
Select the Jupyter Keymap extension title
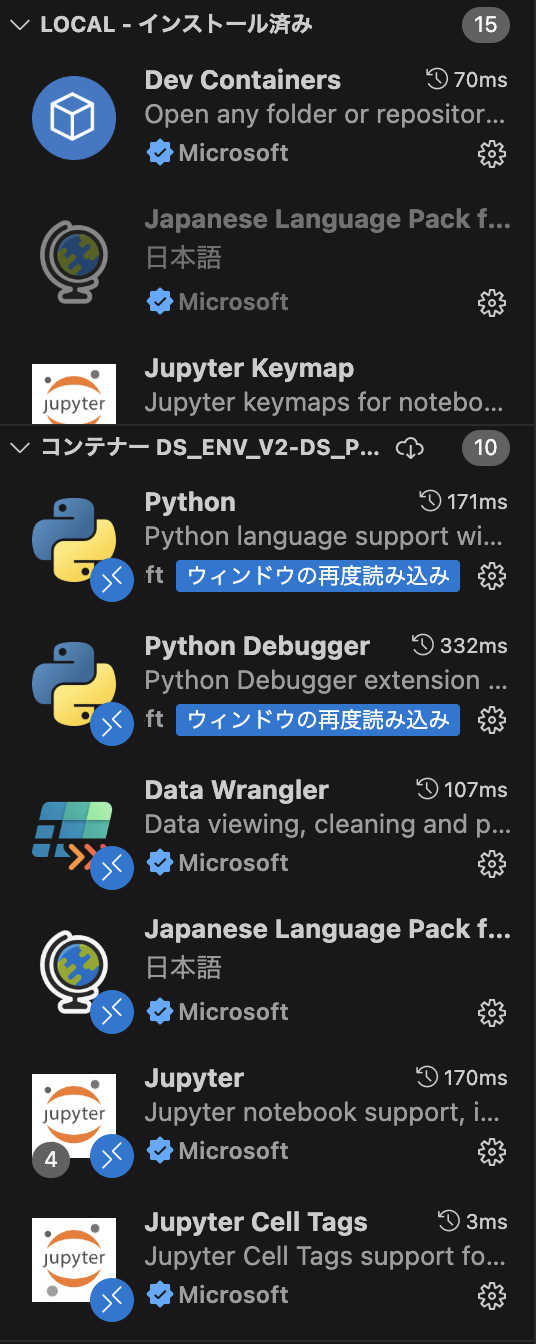(x=249, y=369)
